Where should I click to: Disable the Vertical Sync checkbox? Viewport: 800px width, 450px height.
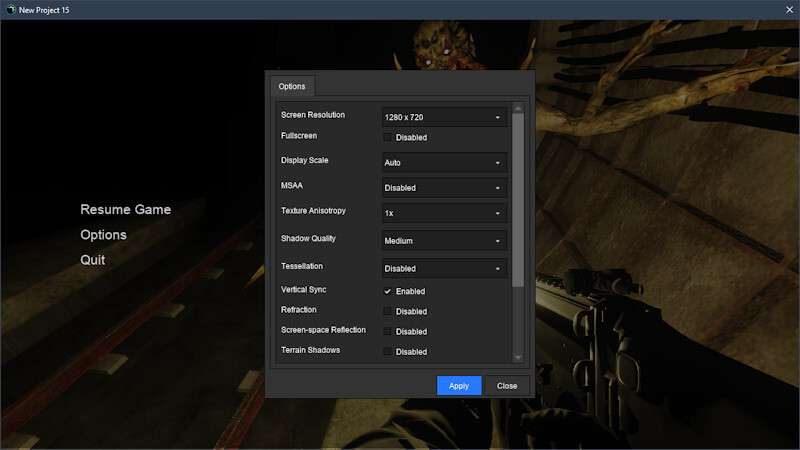[x=388, y=291]
